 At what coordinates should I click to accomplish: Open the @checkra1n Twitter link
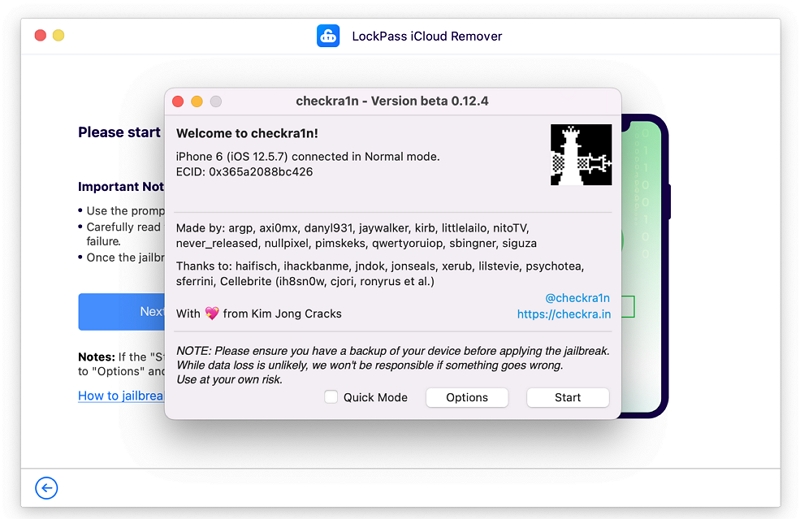coord(578,298)
